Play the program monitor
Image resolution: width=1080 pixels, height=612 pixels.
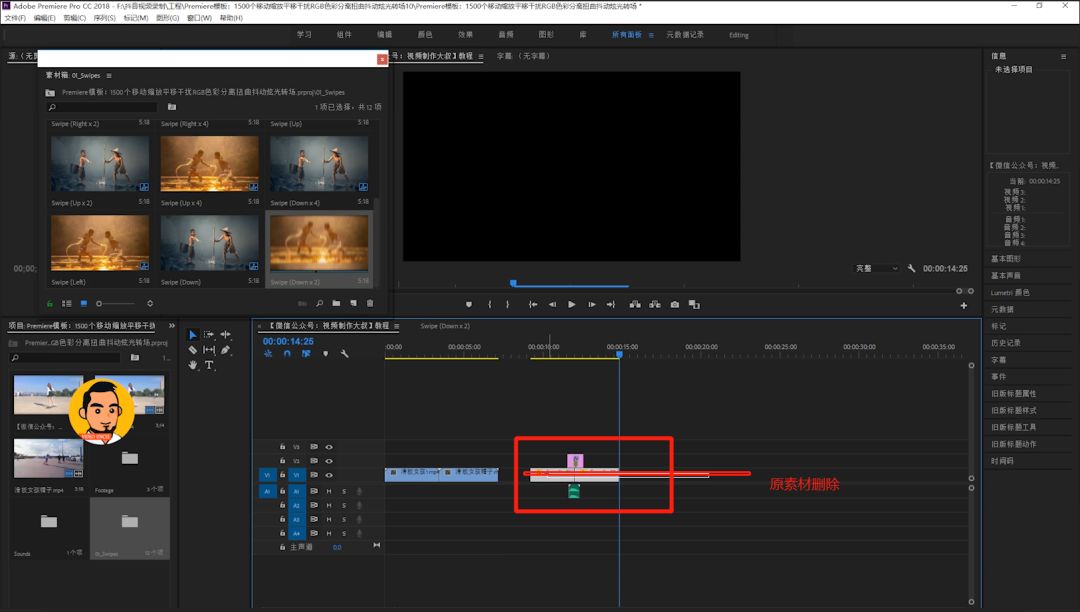click(572, 304)
